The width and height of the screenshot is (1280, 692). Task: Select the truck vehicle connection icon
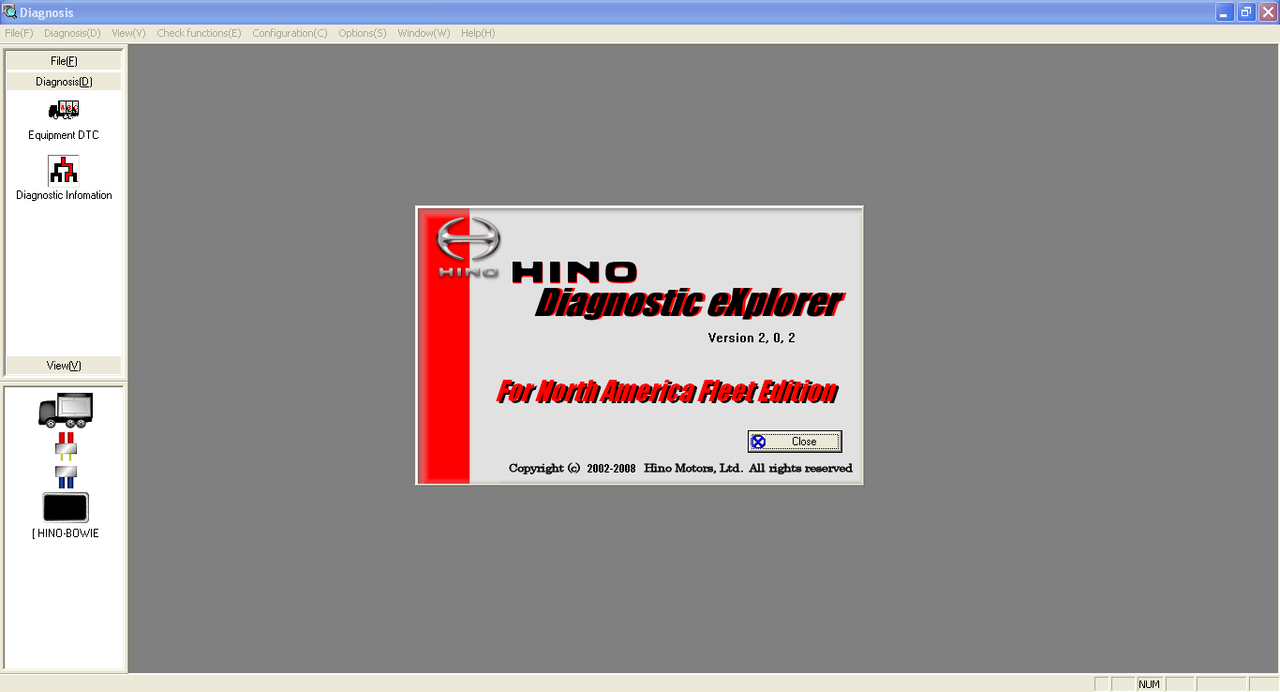click(66, 410)
